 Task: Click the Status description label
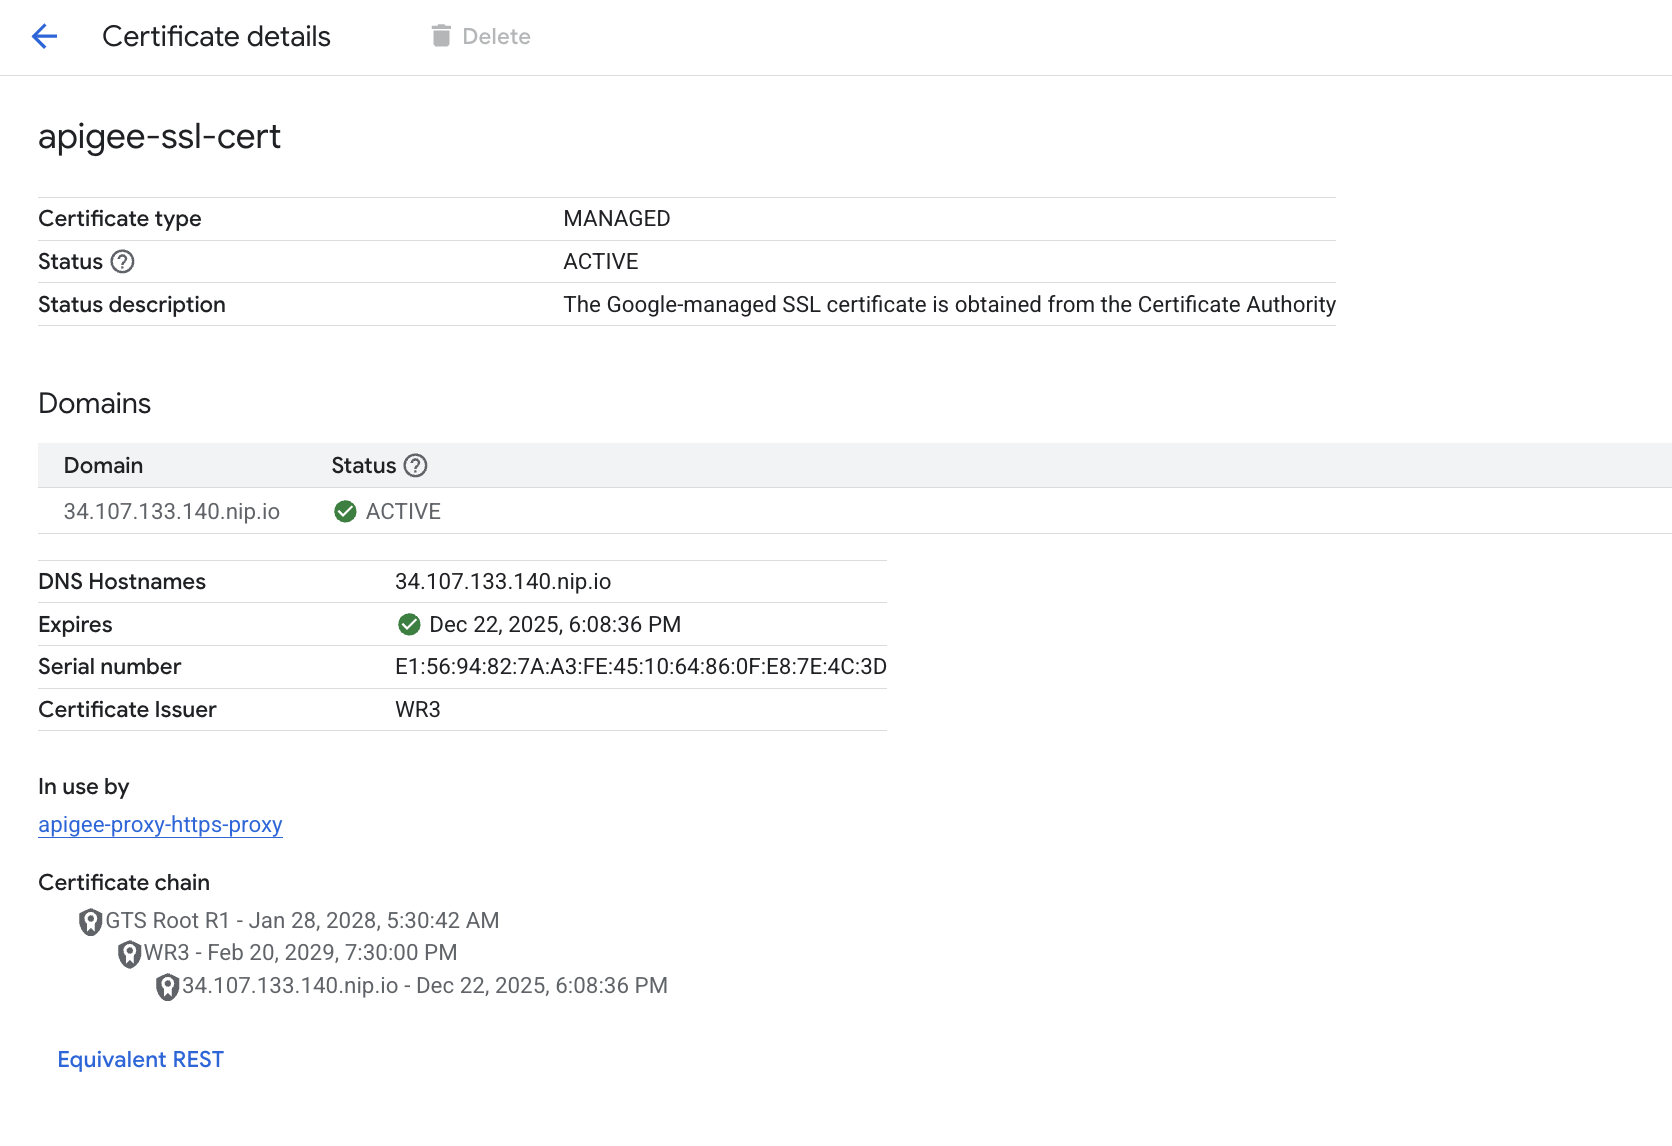pos(132,305)
